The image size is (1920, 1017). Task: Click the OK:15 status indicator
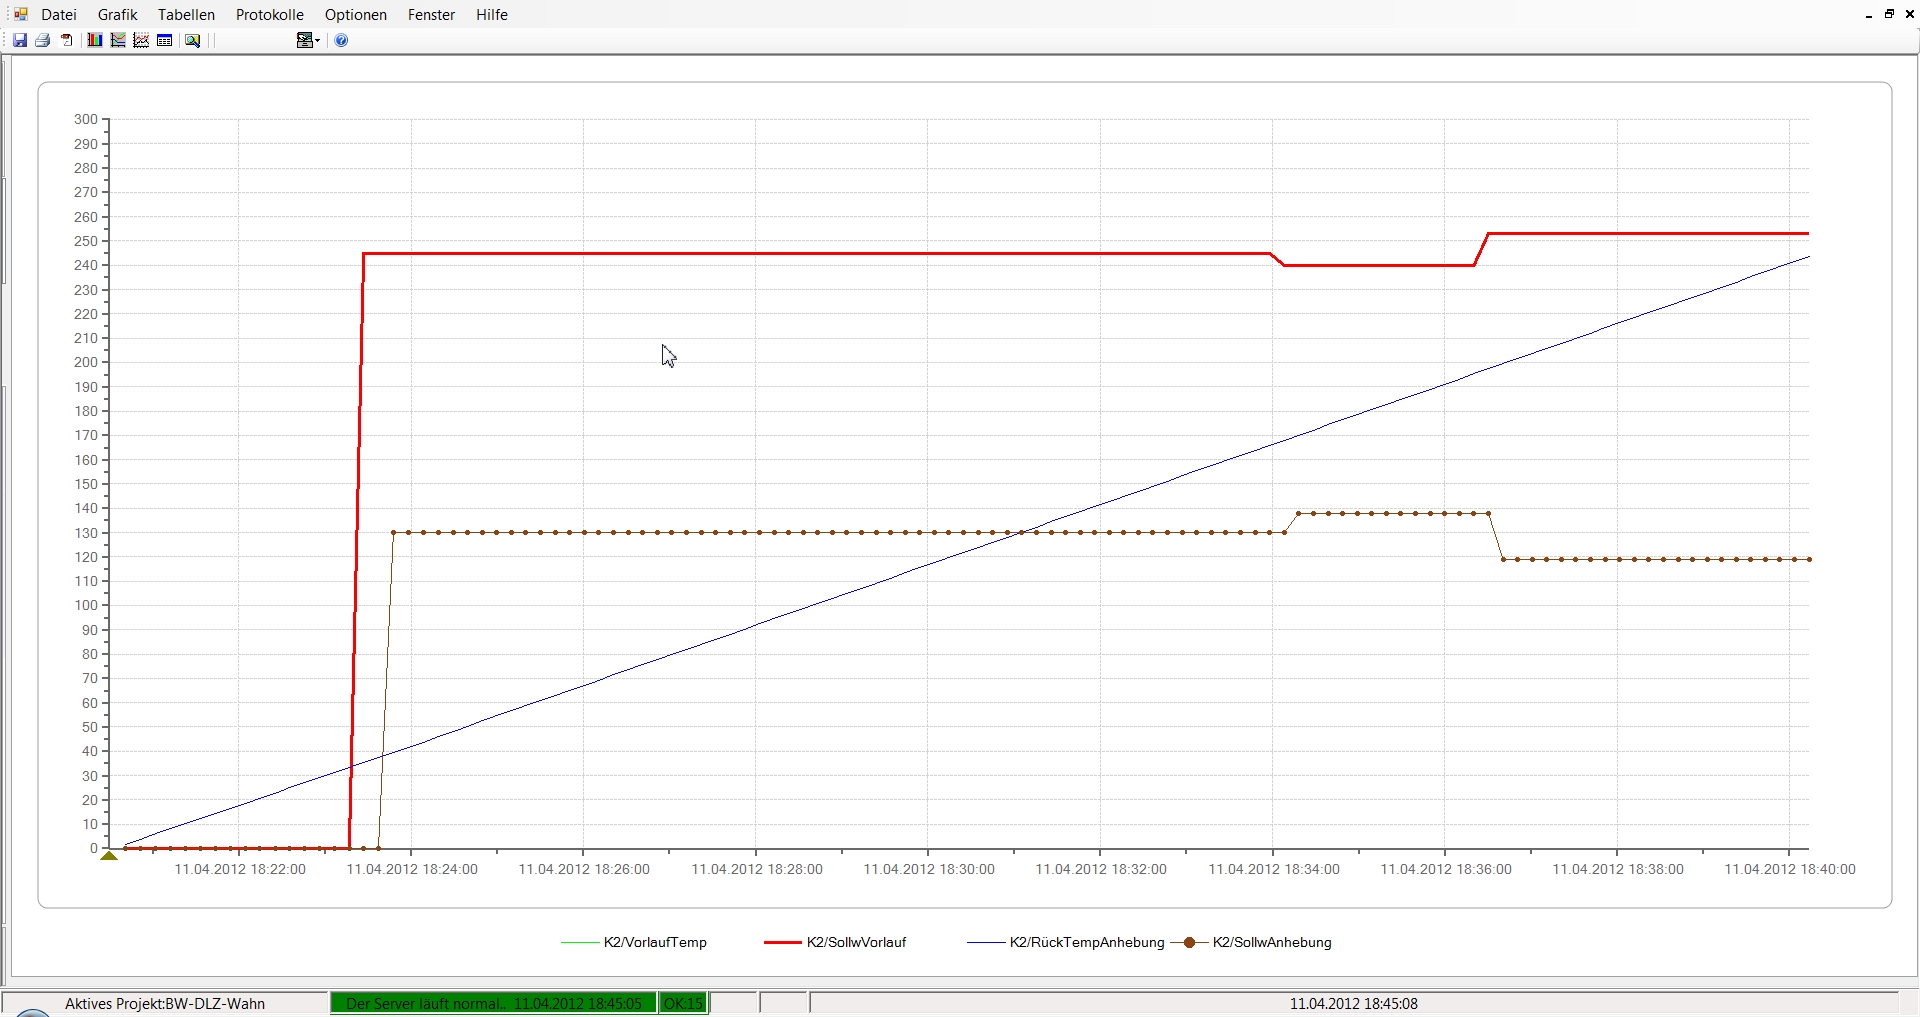(x=684, y=1004)
